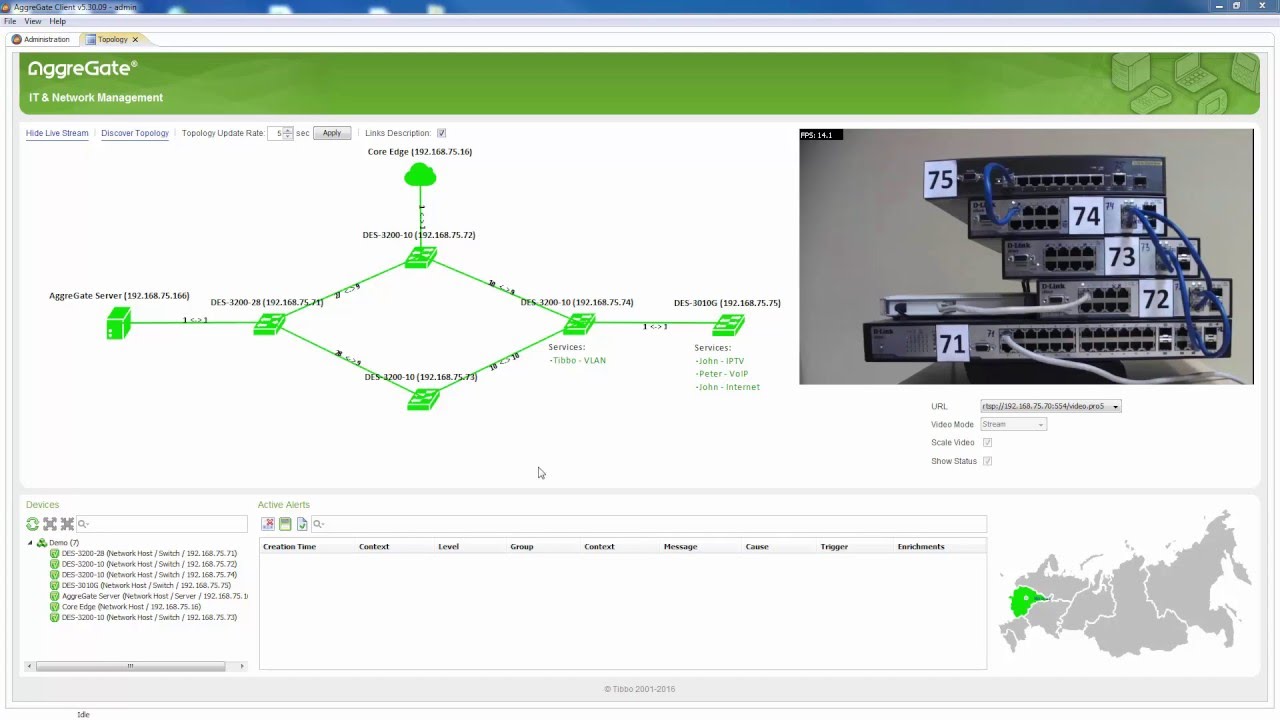Increase the Topology Update Rate spinner
Viewport: 1280px width, 720px height.
[x=288, y=130]
